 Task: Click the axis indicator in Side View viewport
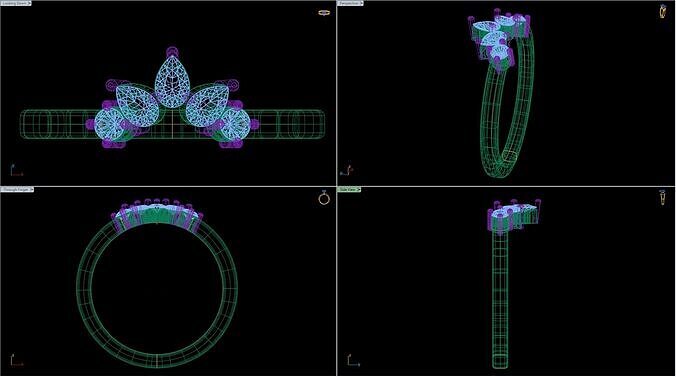354,360
